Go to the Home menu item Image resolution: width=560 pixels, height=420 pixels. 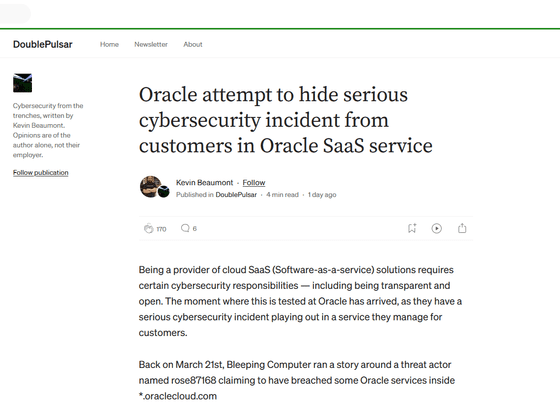click(x=109, y=44)
